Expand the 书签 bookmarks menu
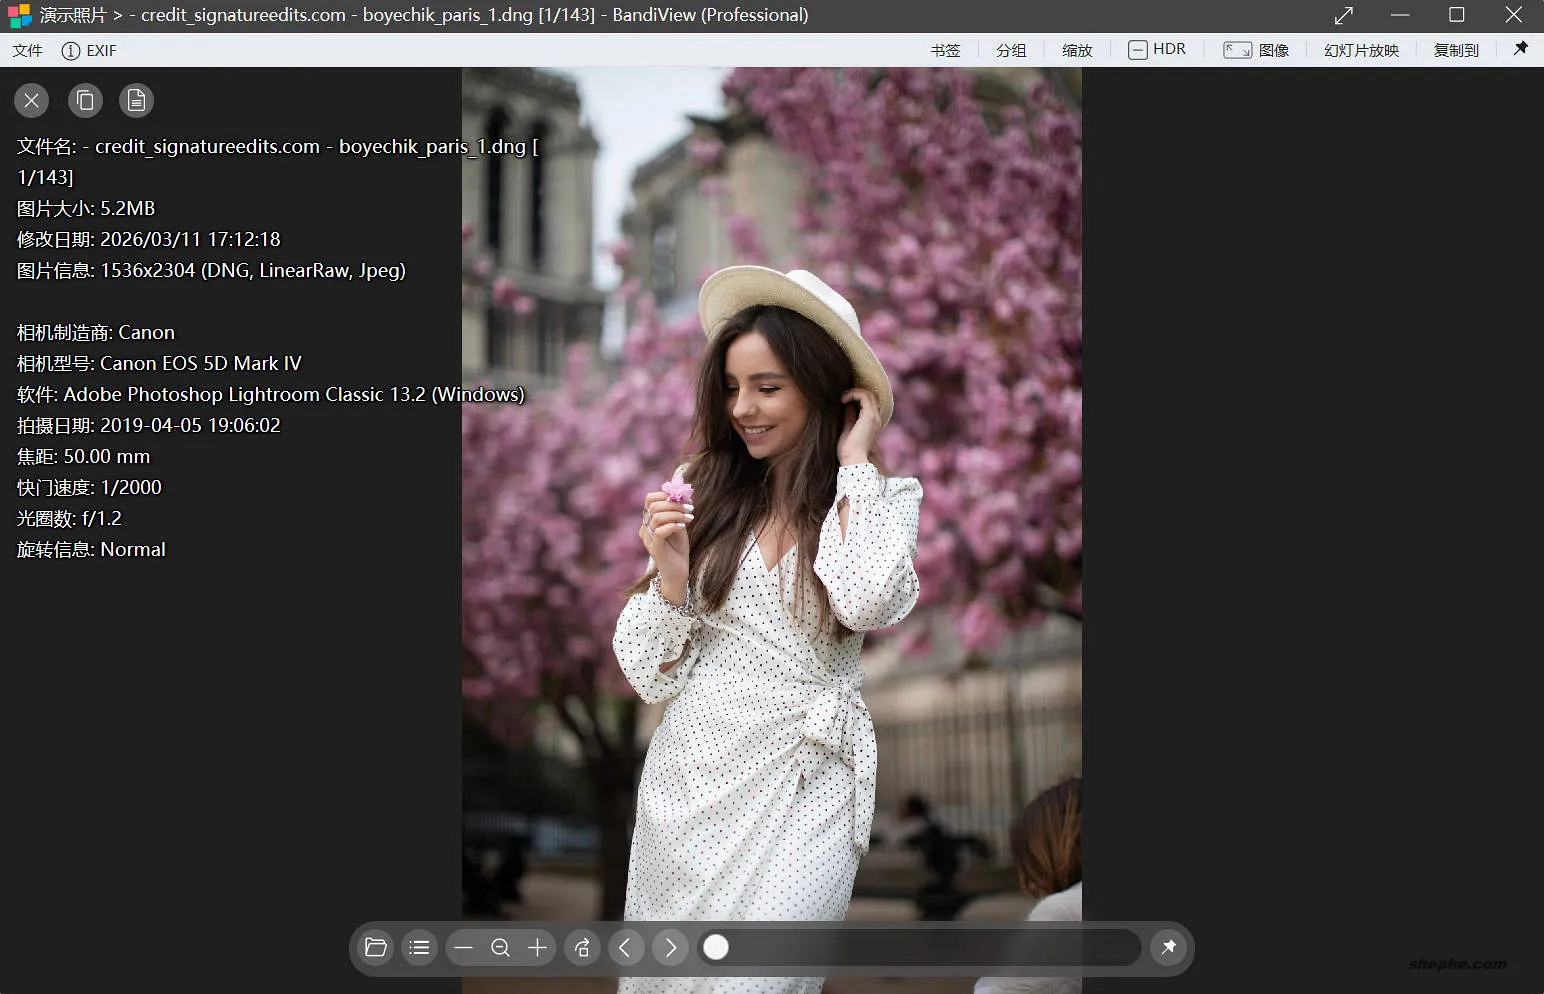Image resolution: width=1544 pixels, height=994 pixels. point(945,50)
